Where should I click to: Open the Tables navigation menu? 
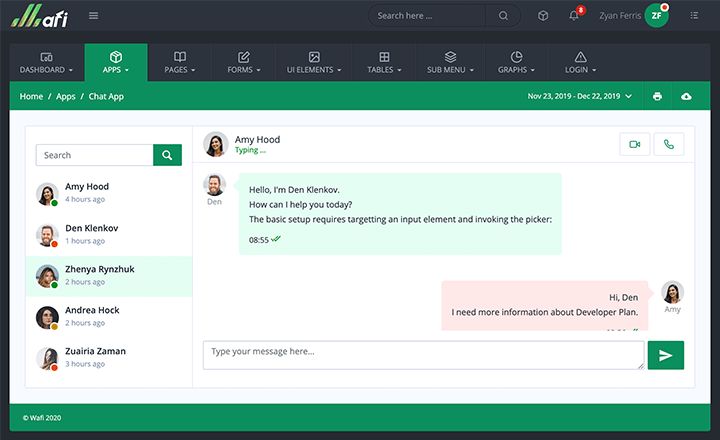(x=385, y=62)
